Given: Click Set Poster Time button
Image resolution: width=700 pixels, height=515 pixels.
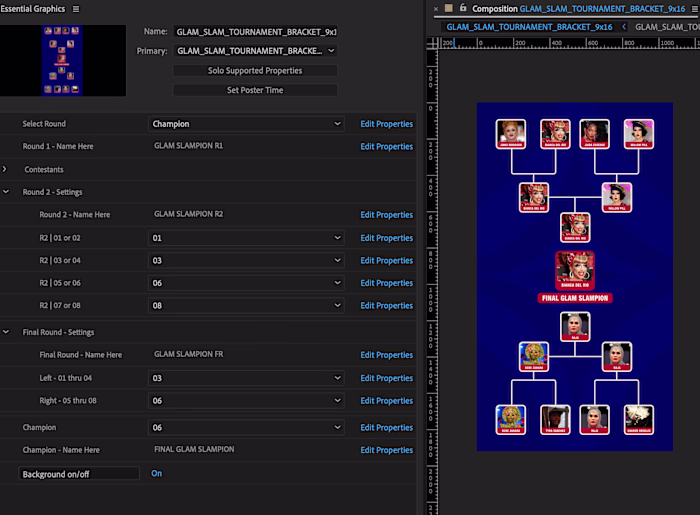Looking at the screenshot, I should click(255, 90).
